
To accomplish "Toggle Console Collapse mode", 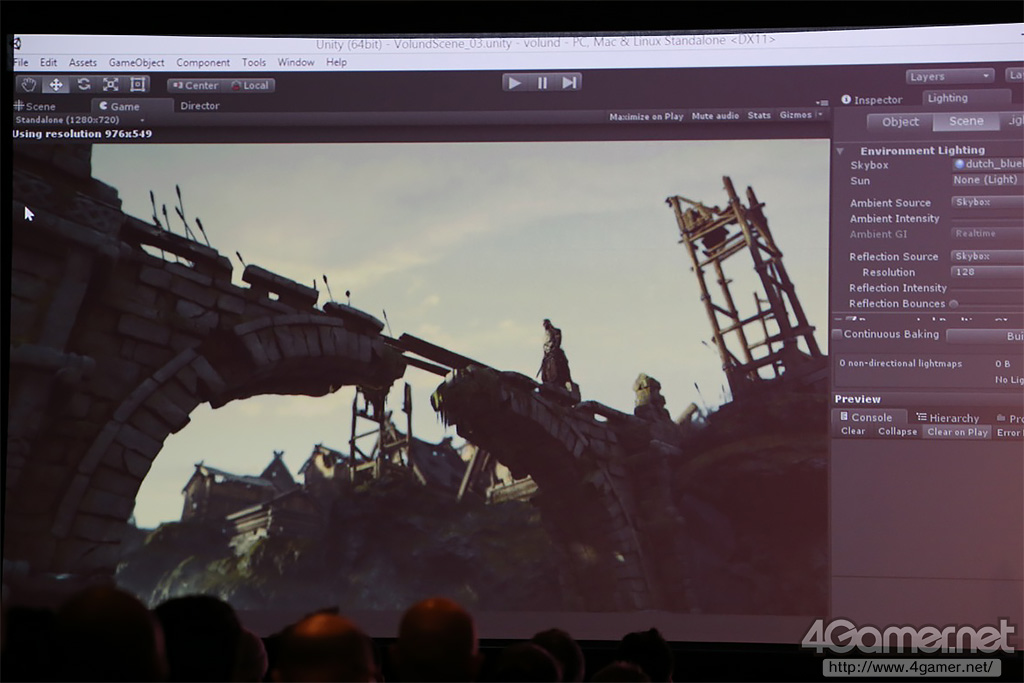I will pos(897,432).
